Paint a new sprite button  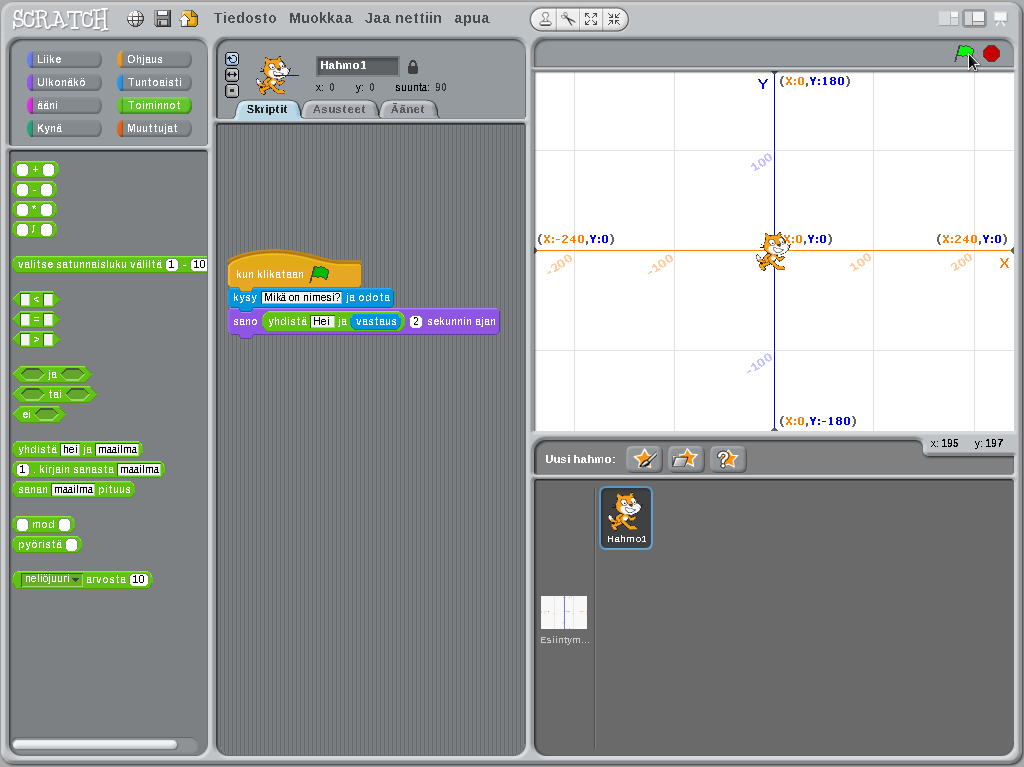click(645, 459)
